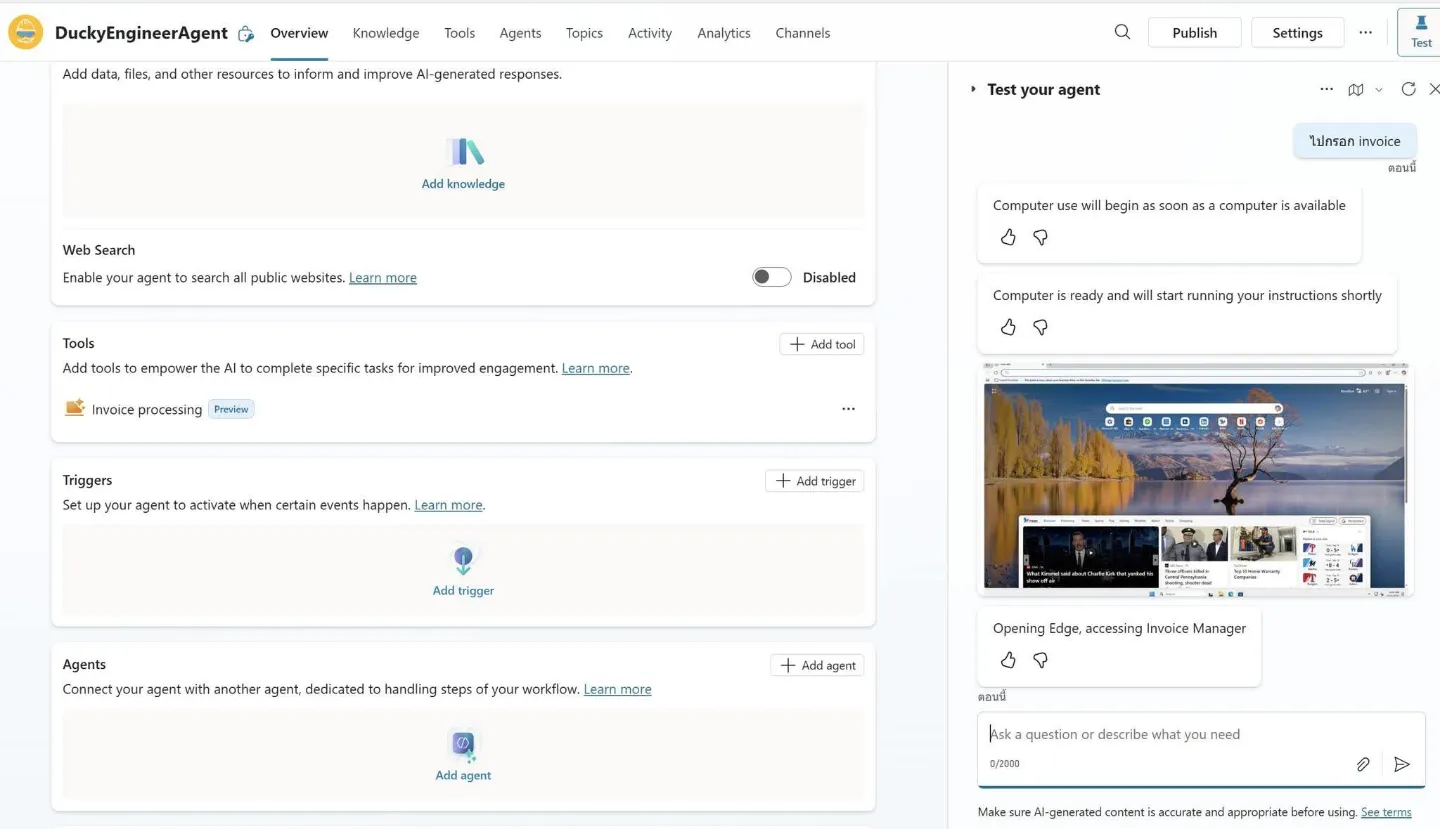The height and width of the screenshot is (829, 1440).
Task: Click the 'Preview' badge next to Invoice processing
Action: coord(231,409)
